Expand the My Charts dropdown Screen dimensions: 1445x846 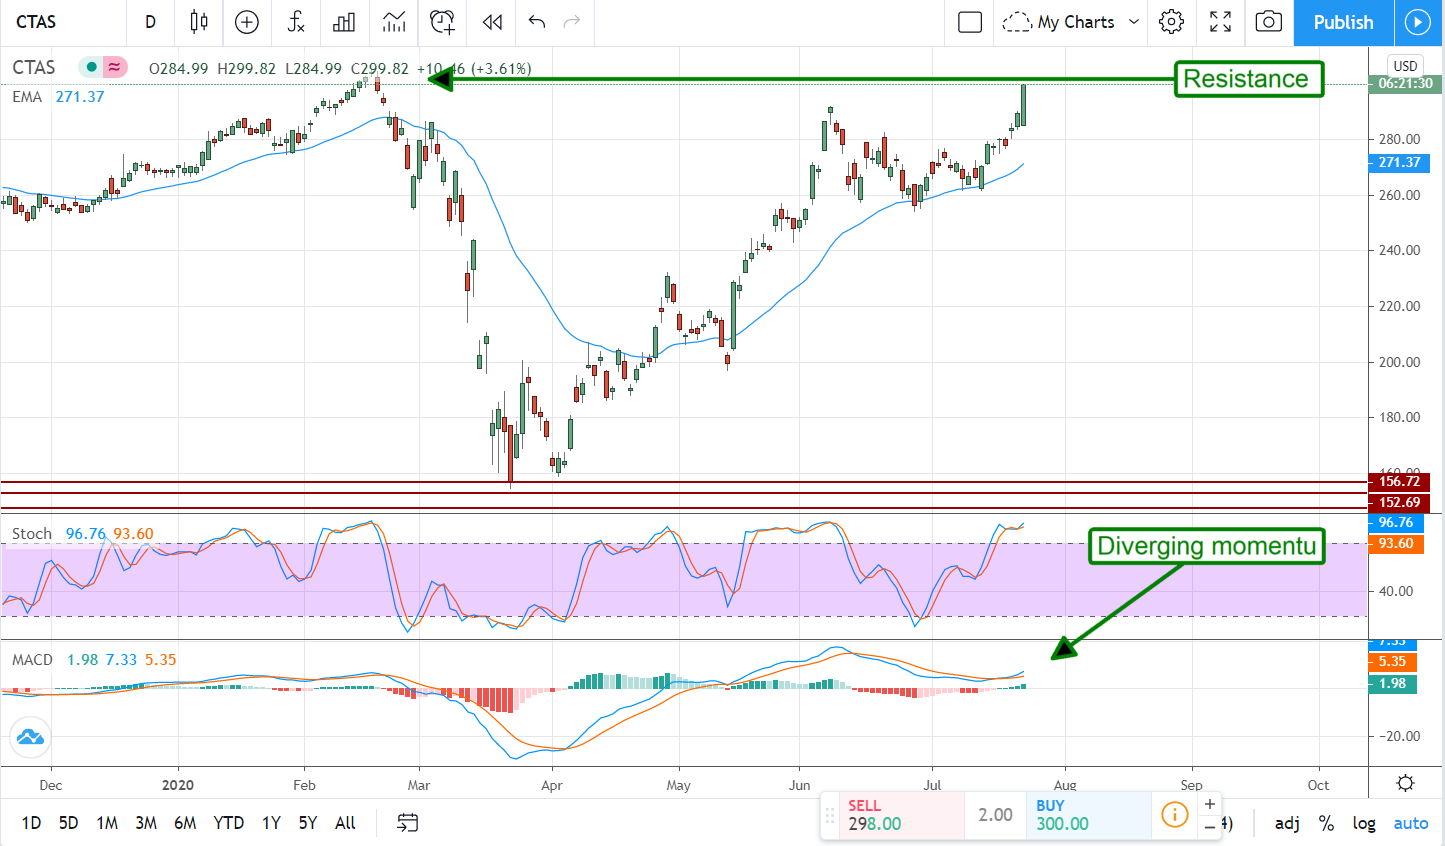click(x=1133, y=22)
